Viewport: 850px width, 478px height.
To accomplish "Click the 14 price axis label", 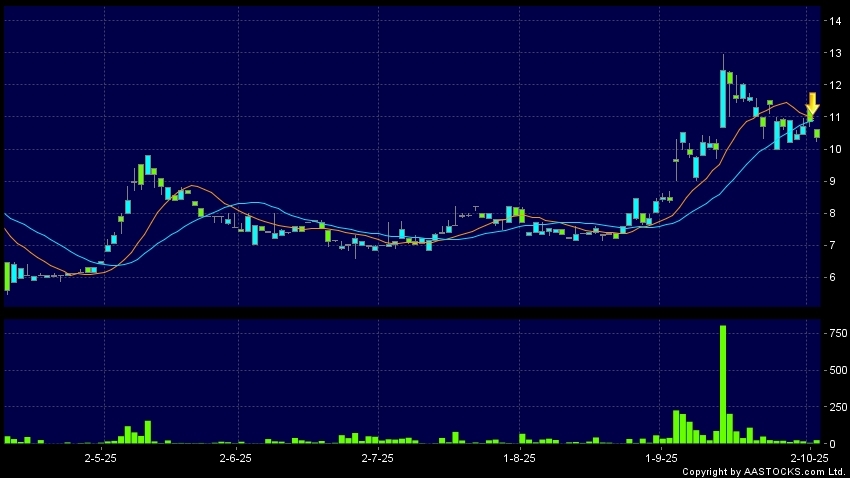I will (832, 21).
